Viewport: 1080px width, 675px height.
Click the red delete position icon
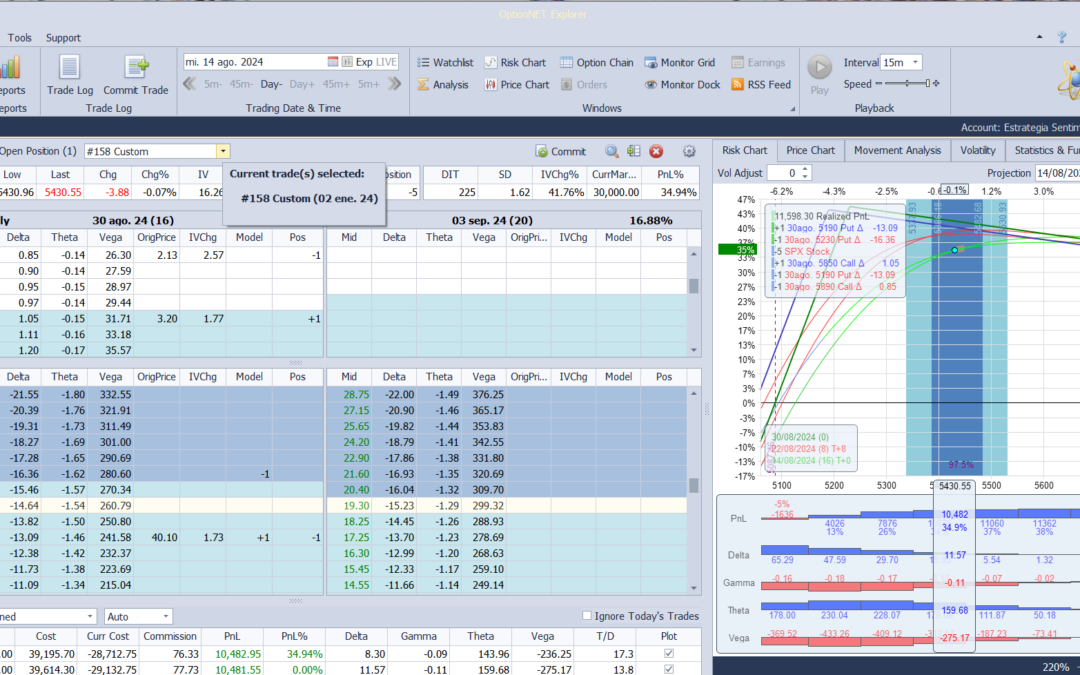[x=656, y=152]
